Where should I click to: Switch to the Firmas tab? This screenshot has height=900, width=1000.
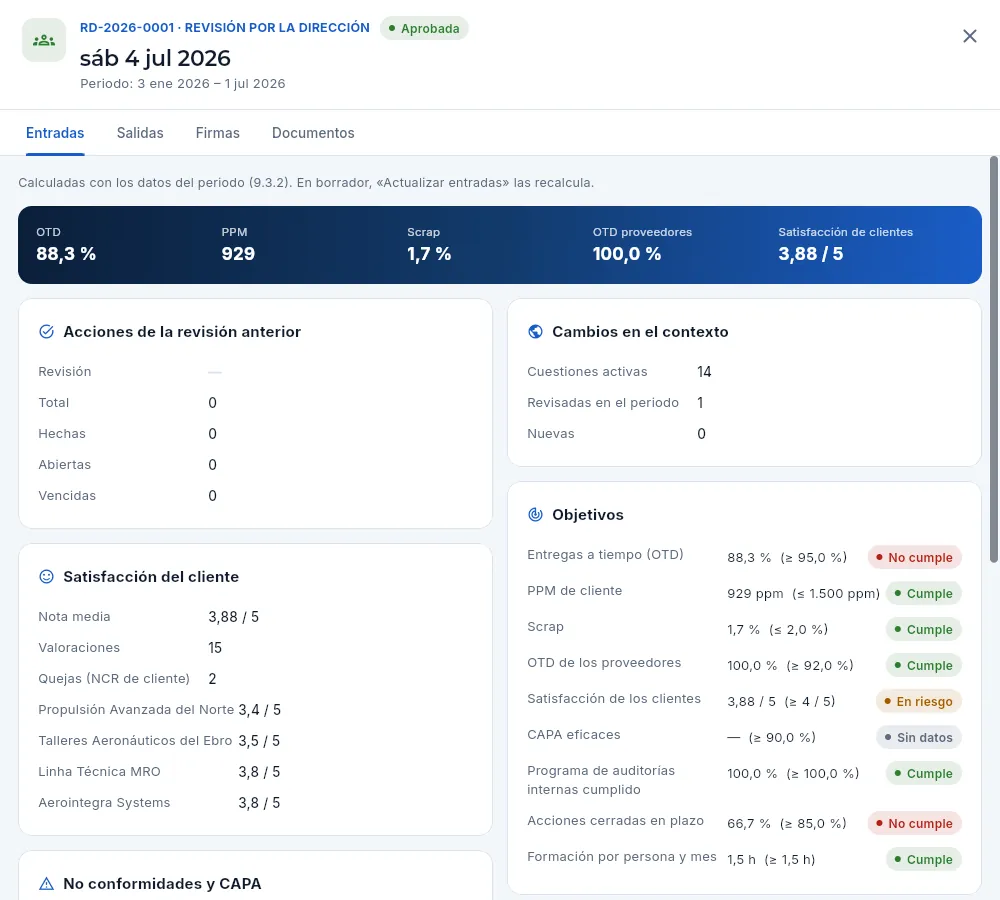pos(217,133)
